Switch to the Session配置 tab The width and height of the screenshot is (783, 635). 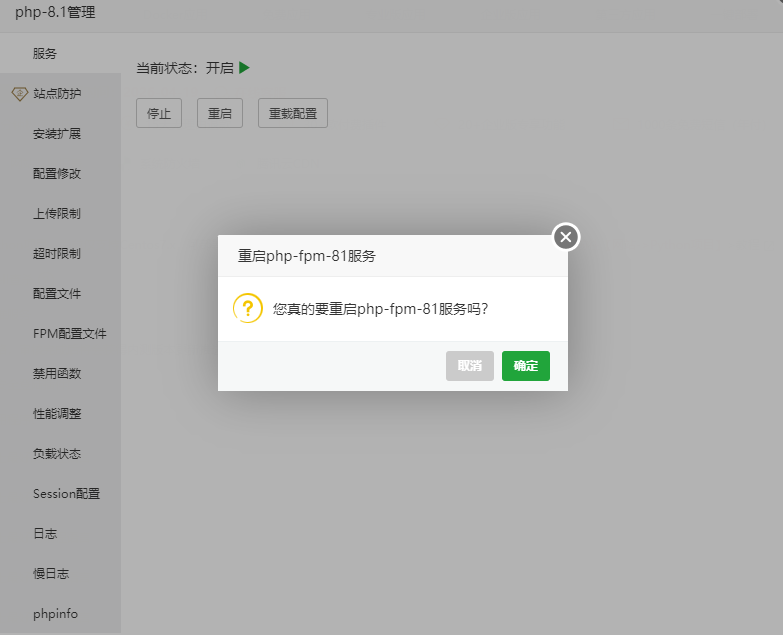click(66, 493)
